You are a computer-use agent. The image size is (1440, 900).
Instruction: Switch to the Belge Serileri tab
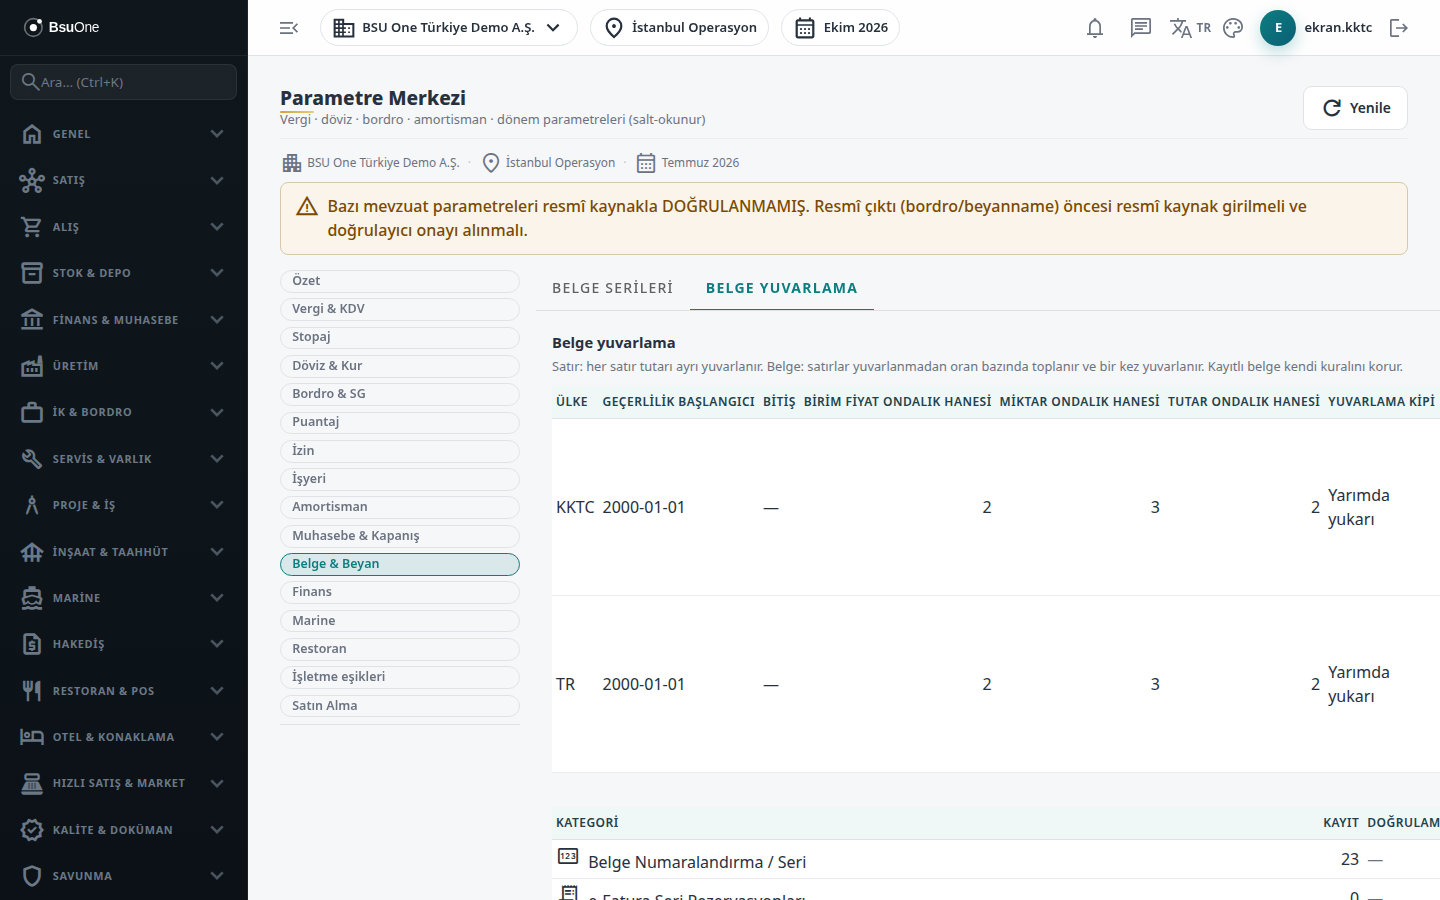click(612, 288)
